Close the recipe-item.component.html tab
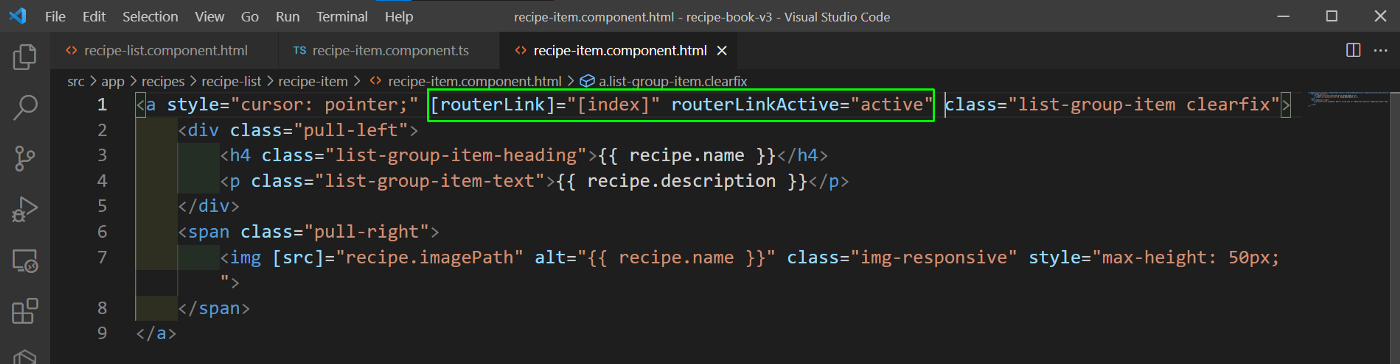 coord(722,50)
